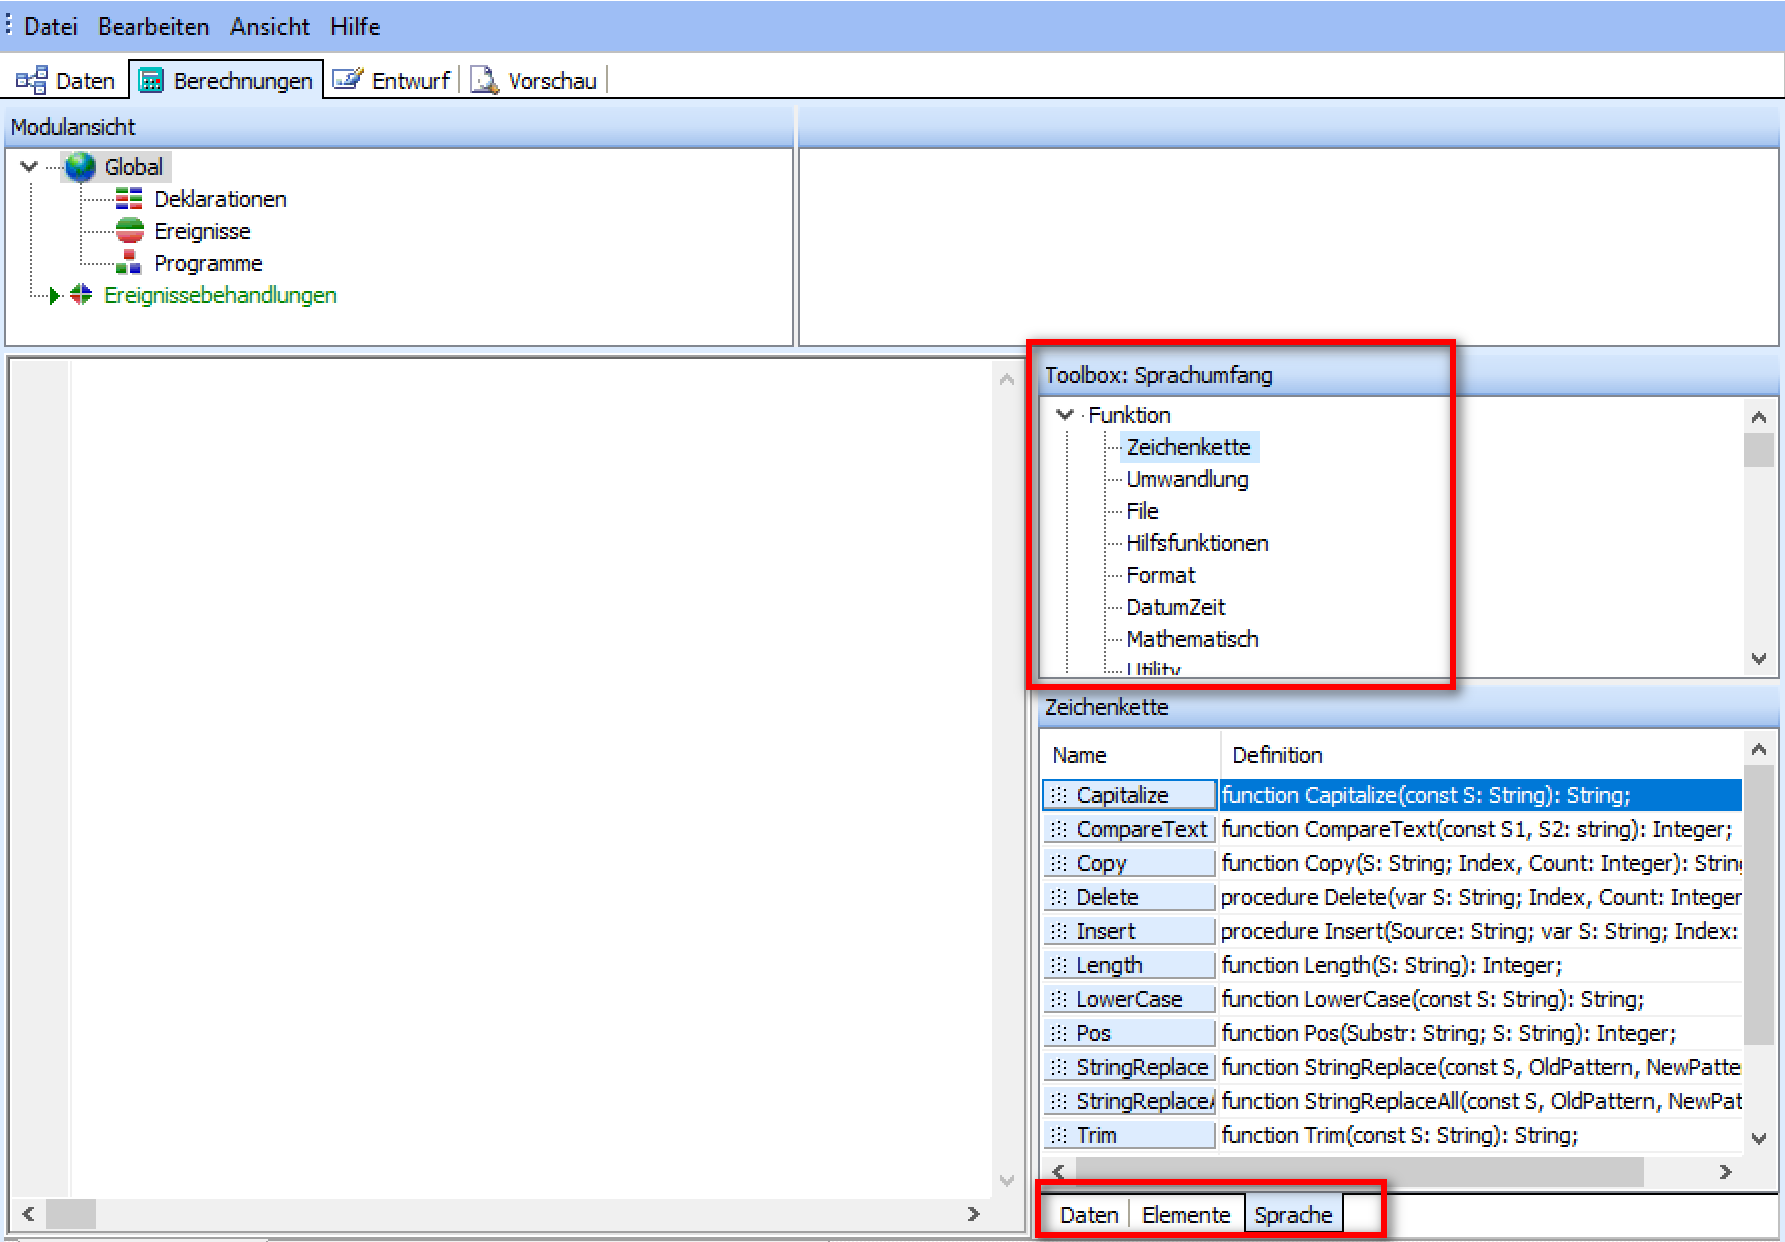Image resolution: width=1785 pixels, height=1242 pixels.
Task: Switch to the bottom Daten tab
Action: click(x=1089, y=1215)
